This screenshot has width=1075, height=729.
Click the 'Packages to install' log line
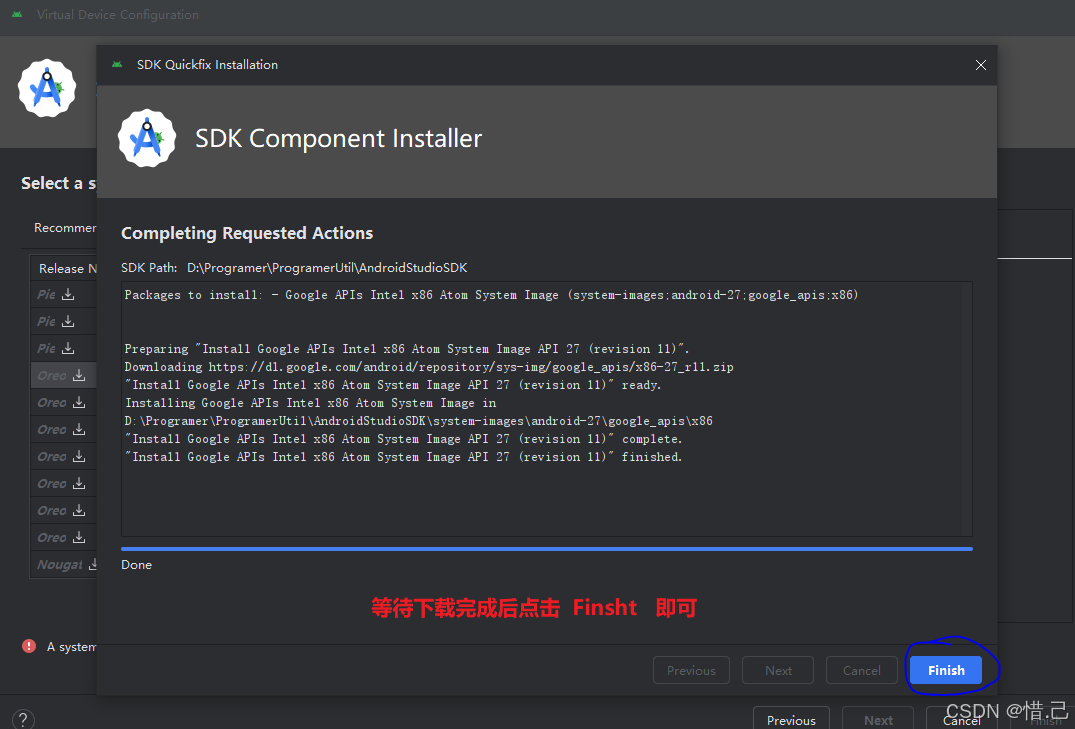pos(491,295)
